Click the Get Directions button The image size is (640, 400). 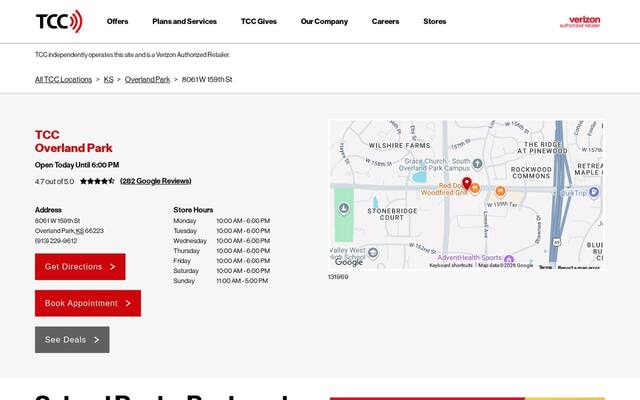(x=80, y=267)
